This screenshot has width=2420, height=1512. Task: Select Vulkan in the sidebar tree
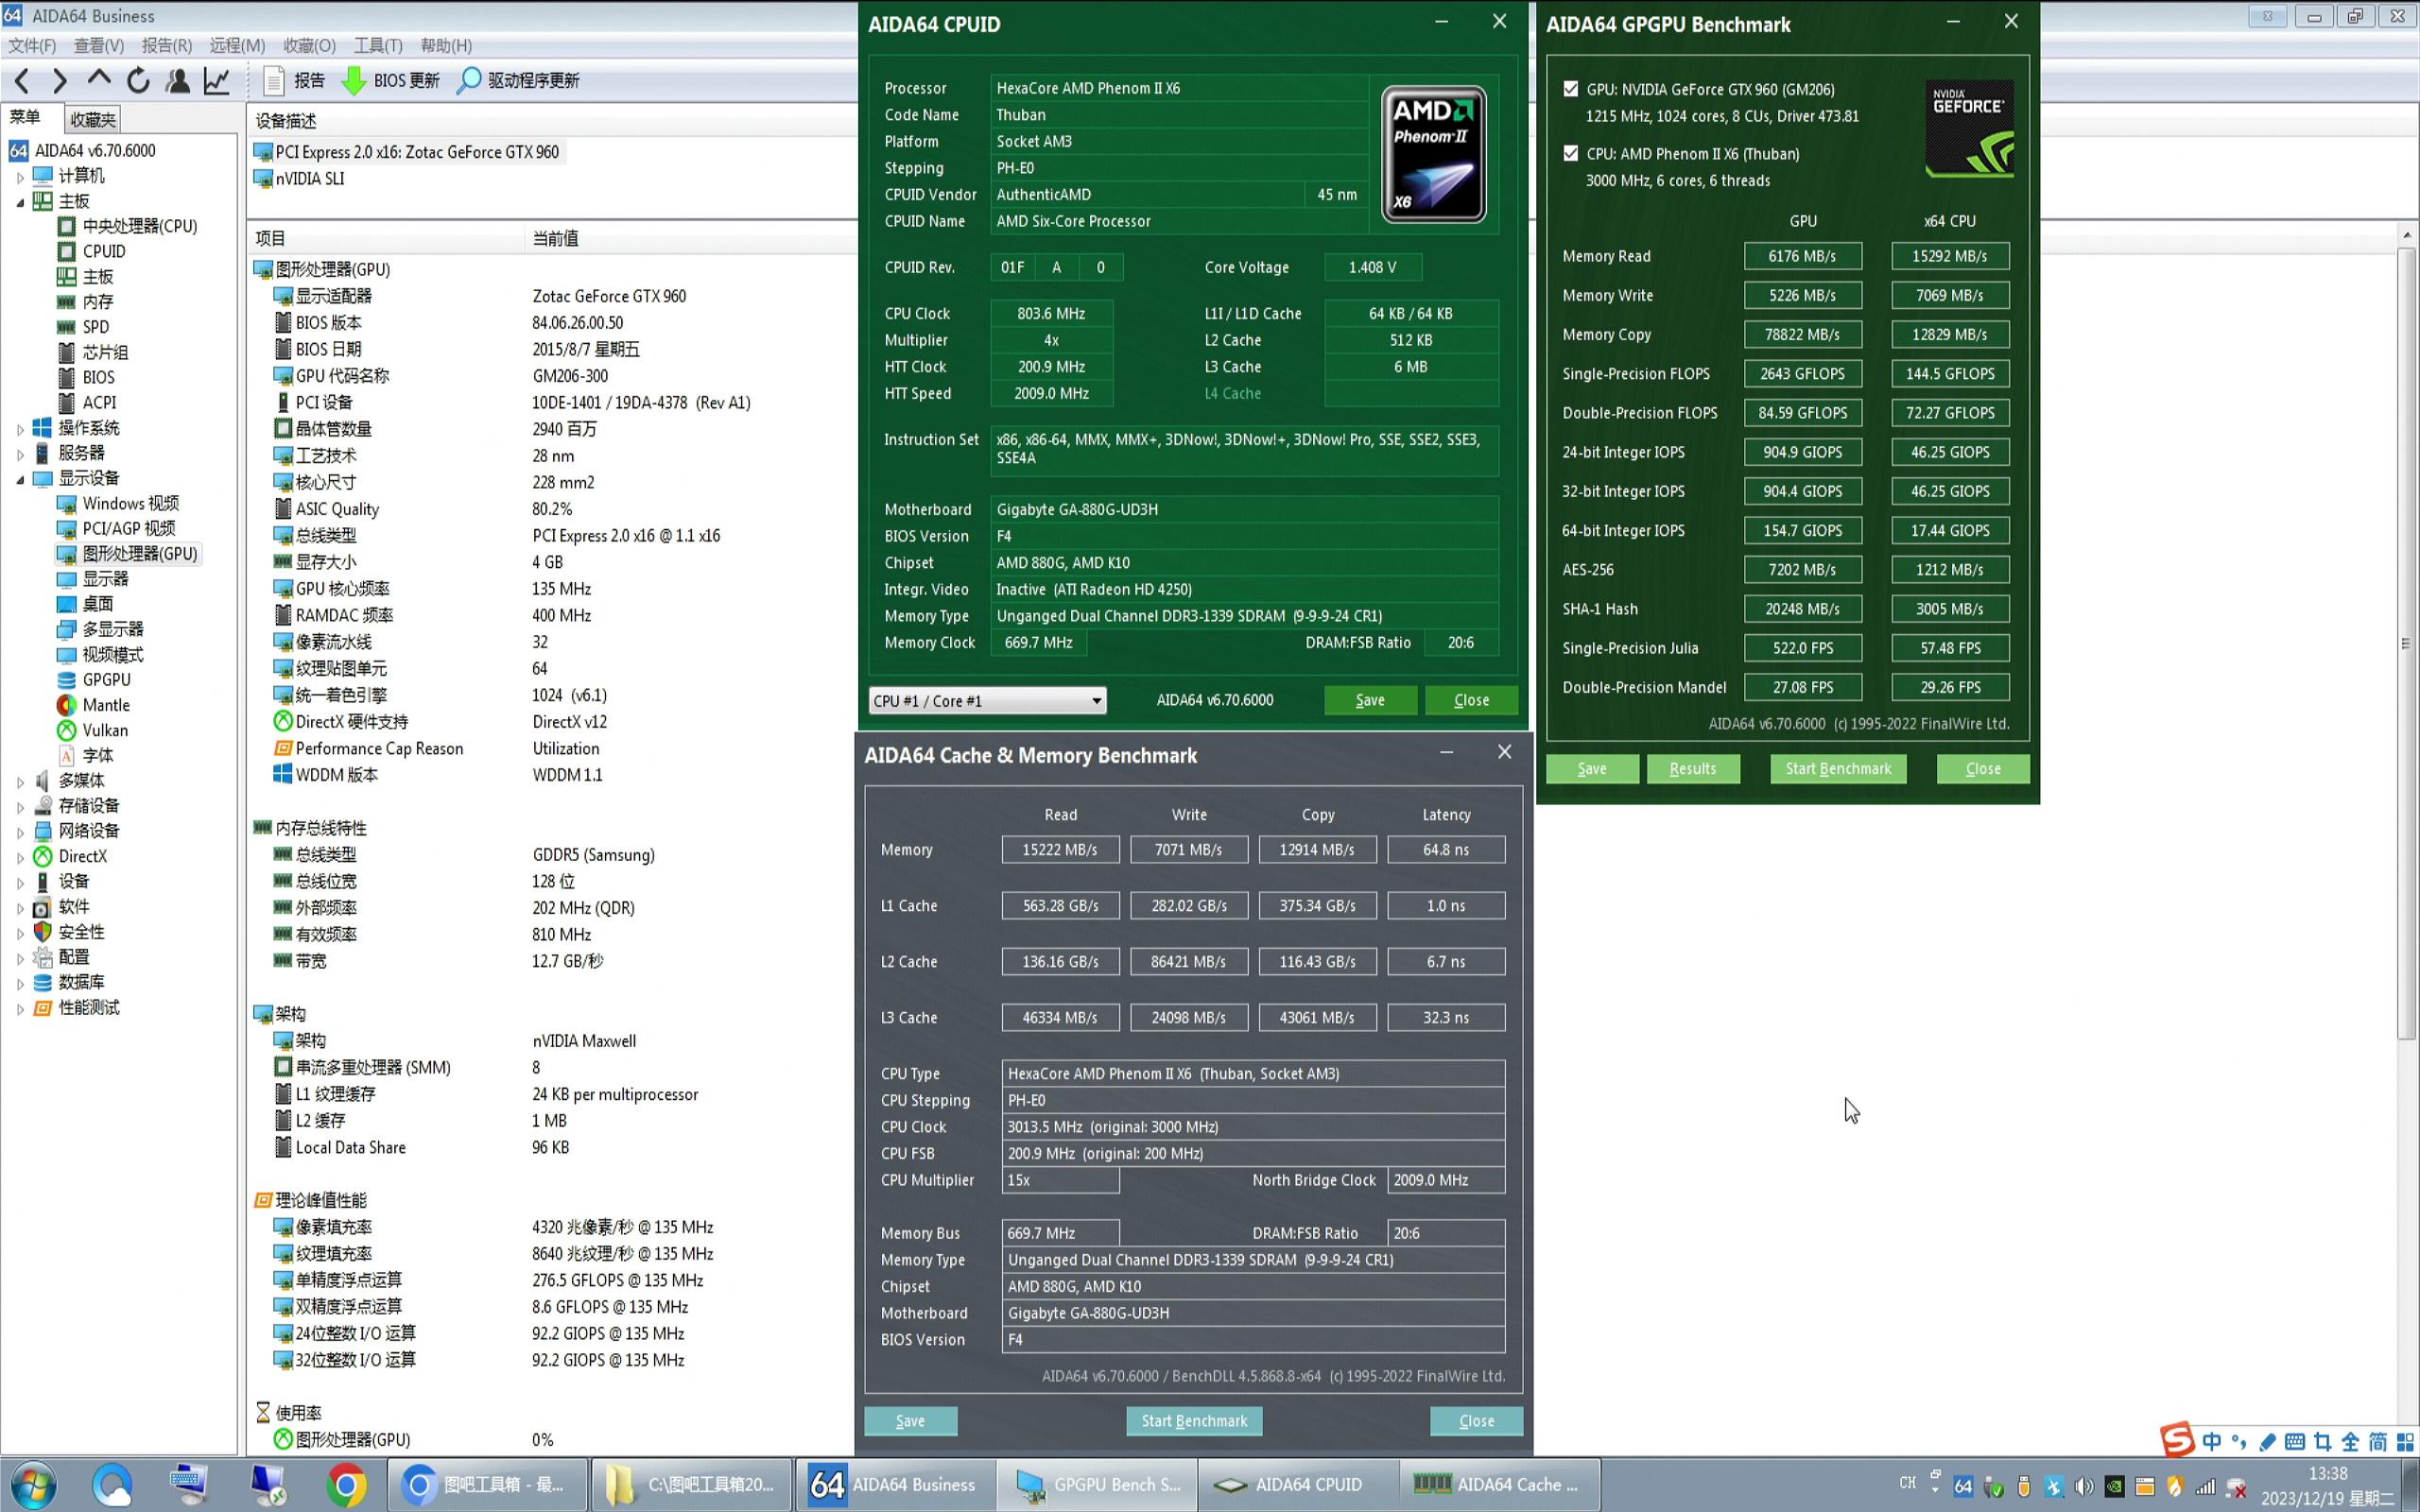coord(104,730)
